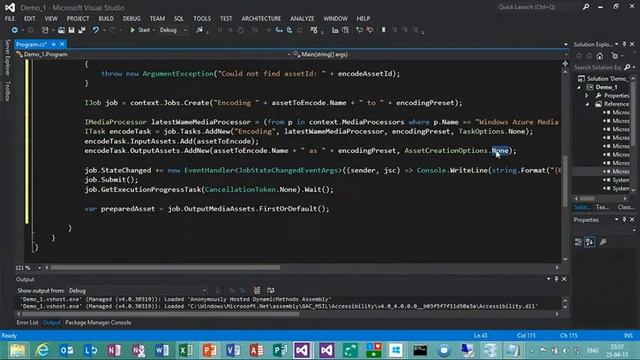Collapse the References node
640x360 pixels.
[x=587, y=104]
